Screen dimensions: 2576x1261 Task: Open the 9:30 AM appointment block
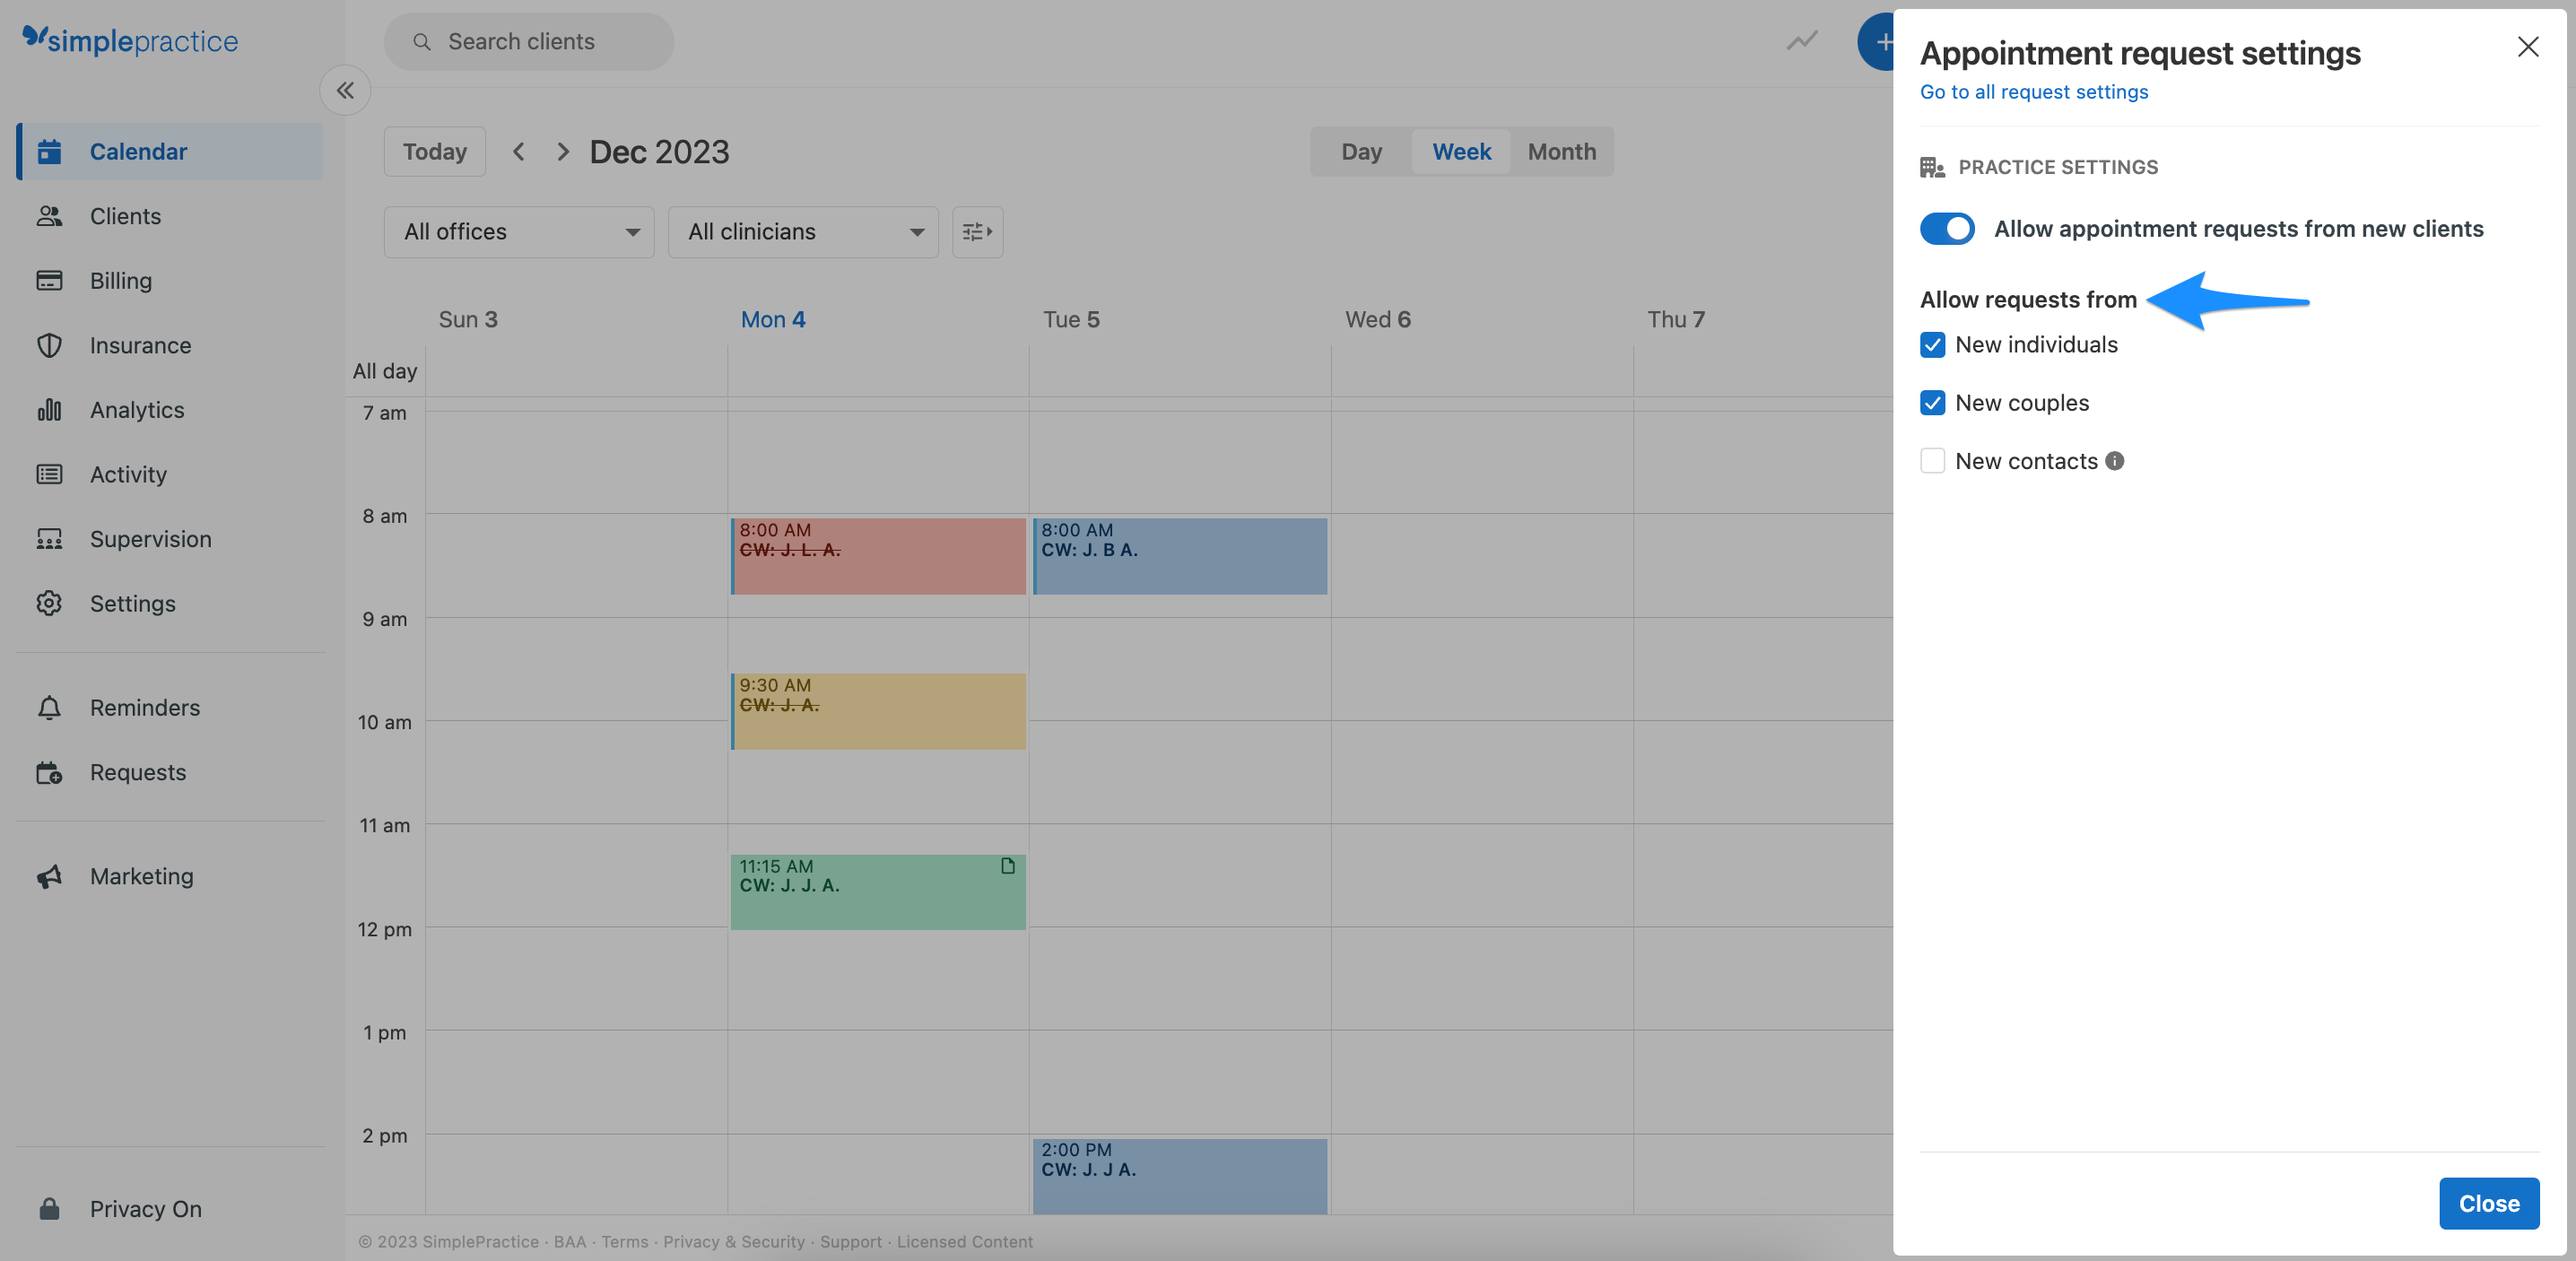point(877,710)
